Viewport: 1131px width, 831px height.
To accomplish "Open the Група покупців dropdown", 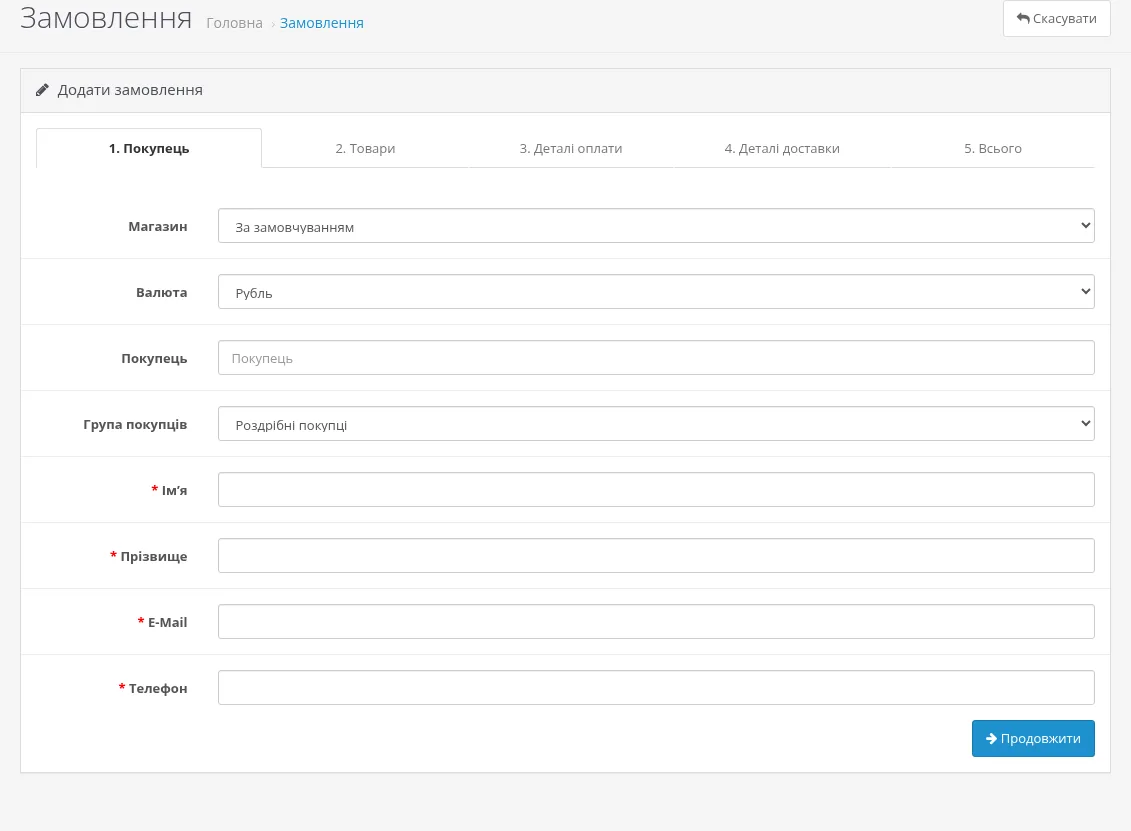I will pyautogui.click(x=656, y=423).
